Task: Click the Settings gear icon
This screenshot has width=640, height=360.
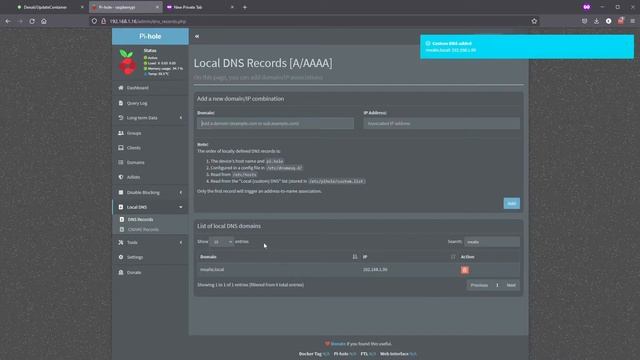Action: tap(121, 257)
